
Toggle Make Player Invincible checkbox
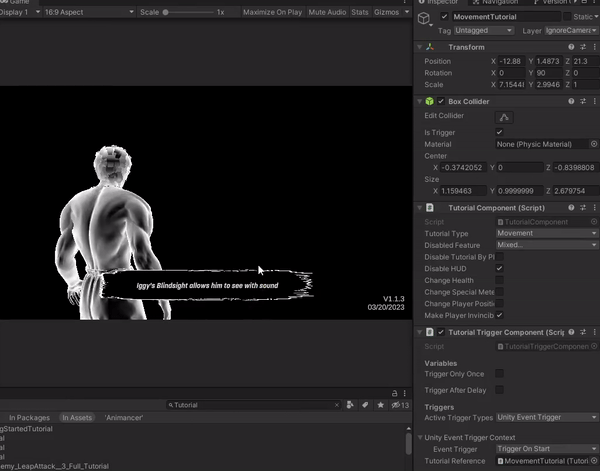[499, 315]
